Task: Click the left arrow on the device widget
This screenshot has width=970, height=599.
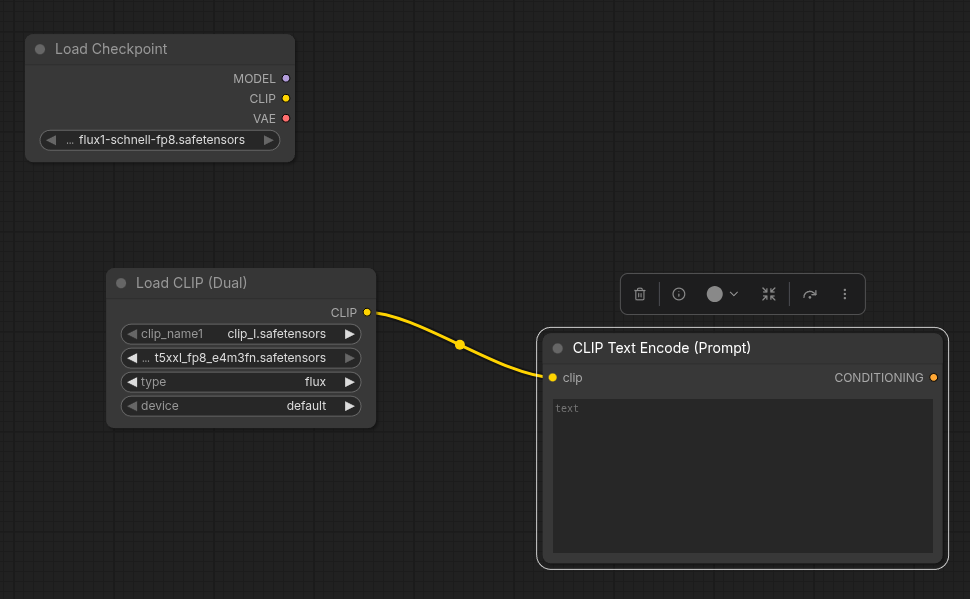Action: coord(132,406)
